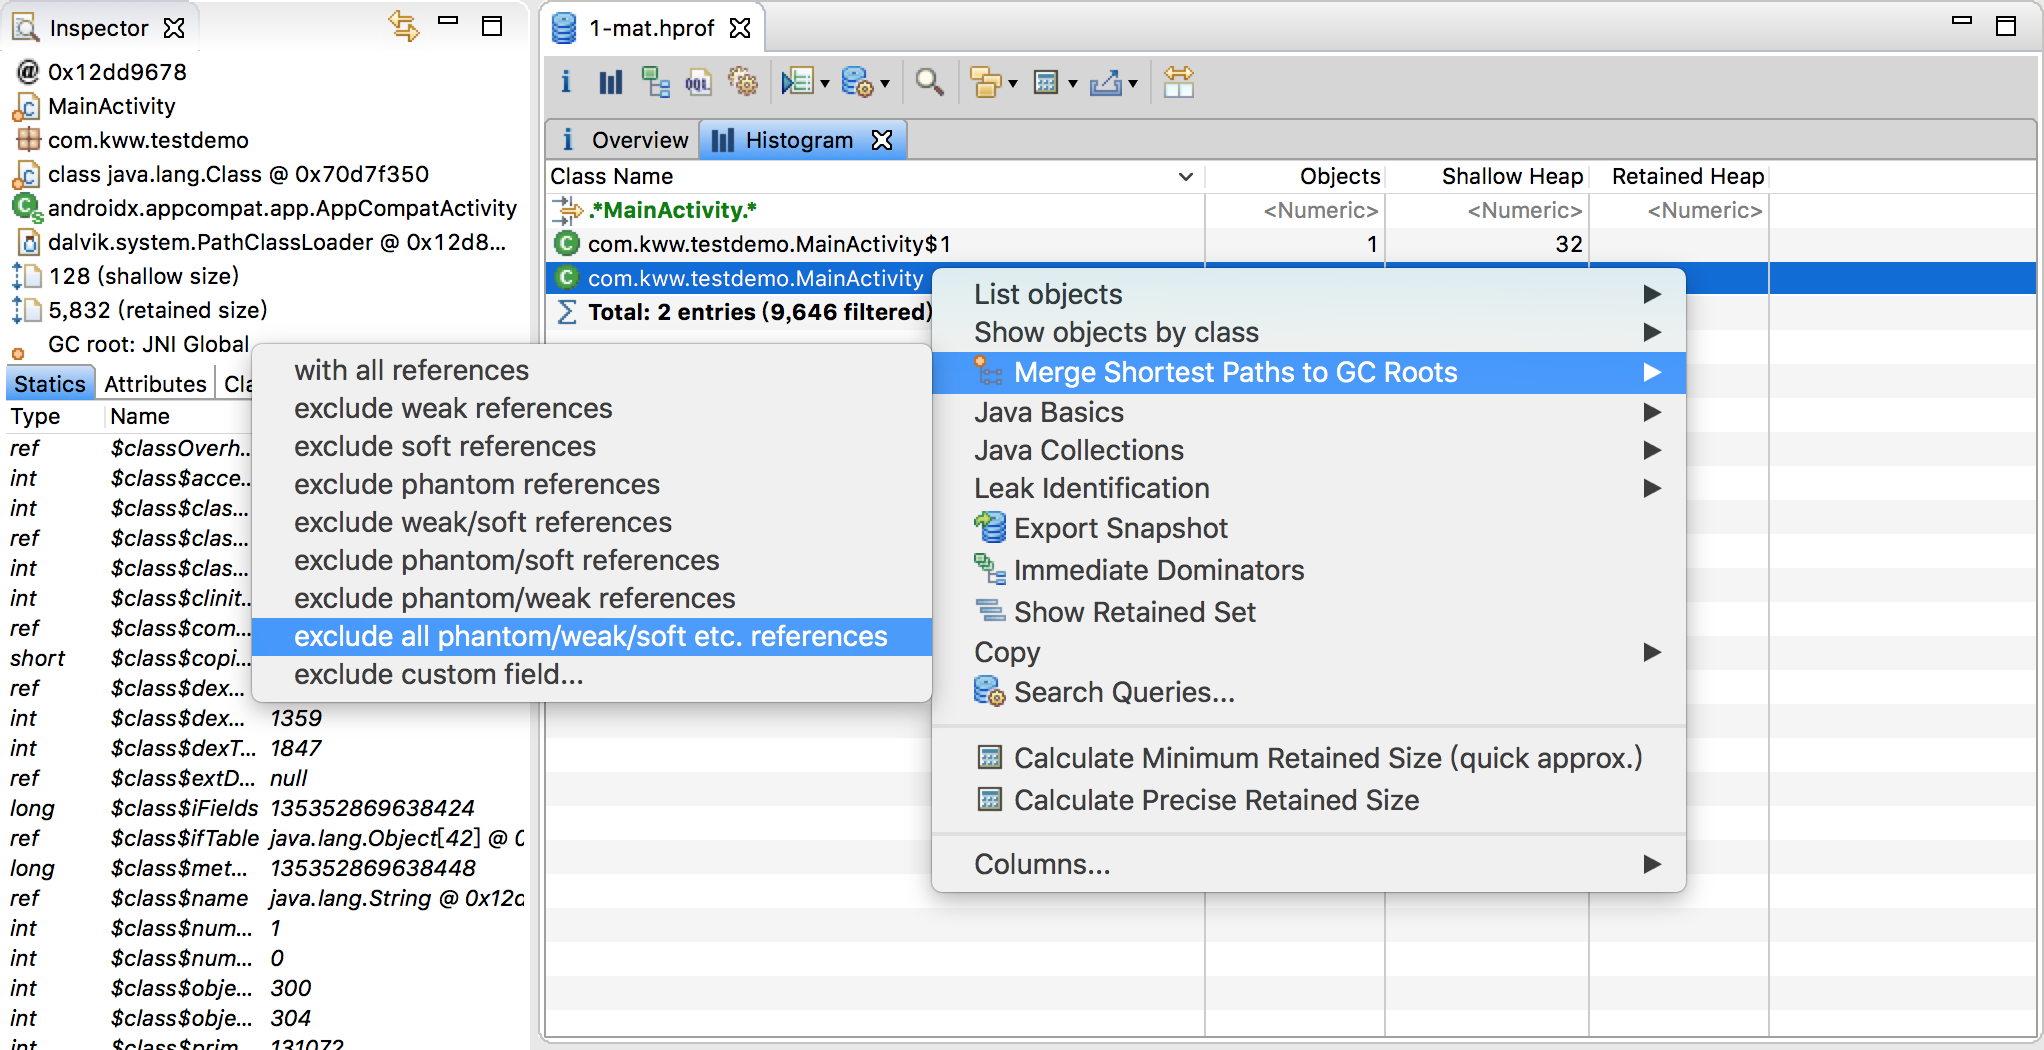Choose 'exclude phantom references' option
This screenshot has height=1050, width=2044.
tap(592, 484)
